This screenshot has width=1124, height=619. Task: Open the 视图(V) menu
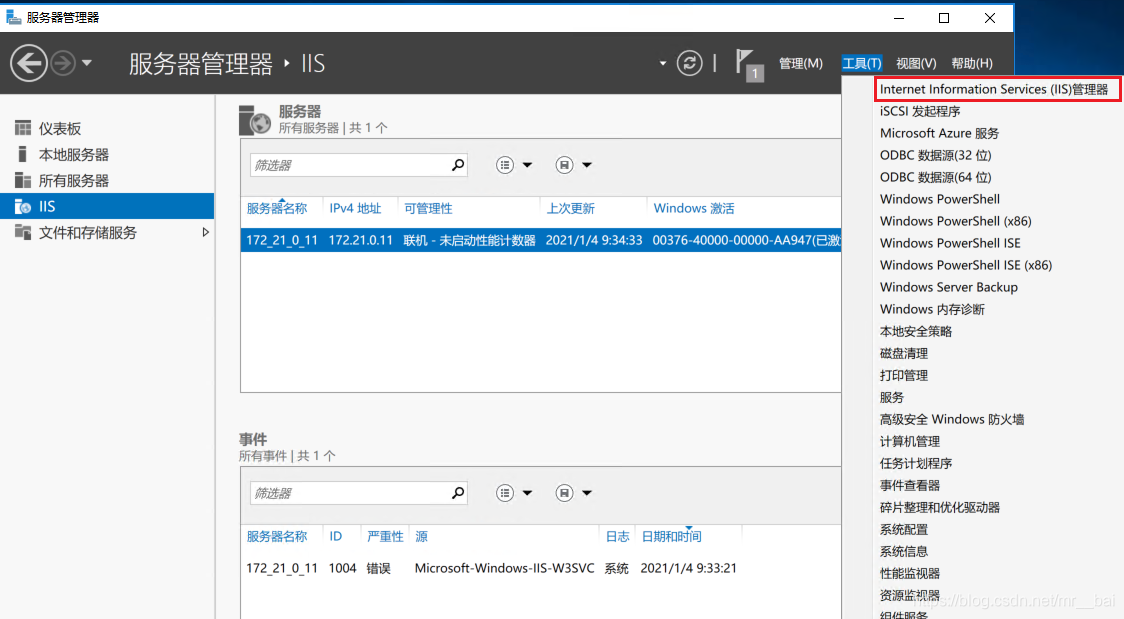916,63
